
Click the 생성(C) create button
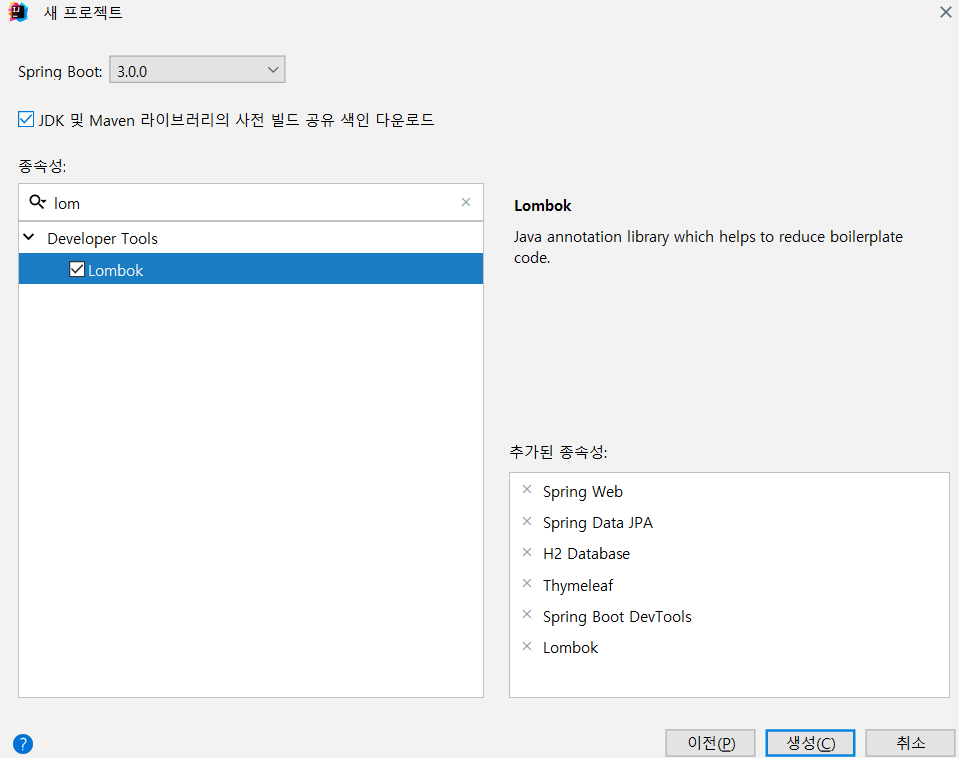click(810, 743)
